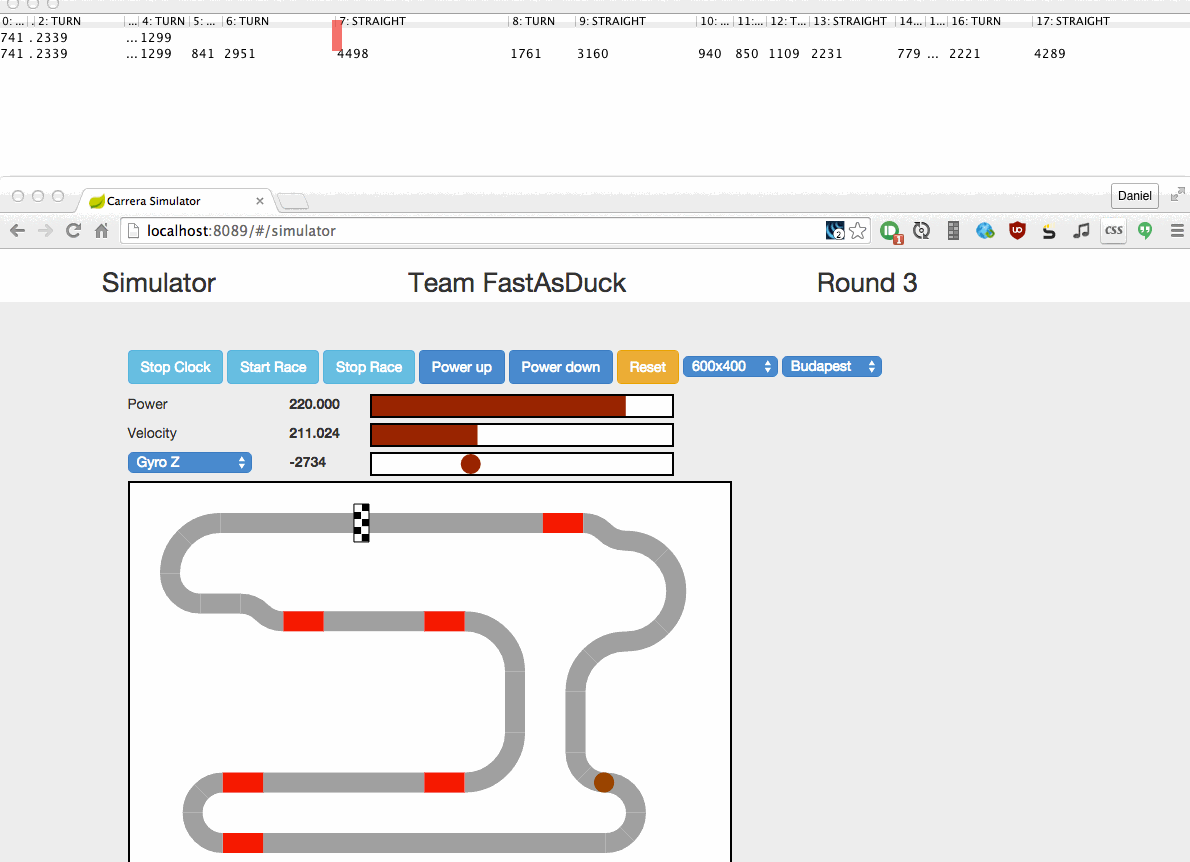This screenshot has height=862, width=1190.
Task: Open the globe with green arrow extension
Action: 985,231
